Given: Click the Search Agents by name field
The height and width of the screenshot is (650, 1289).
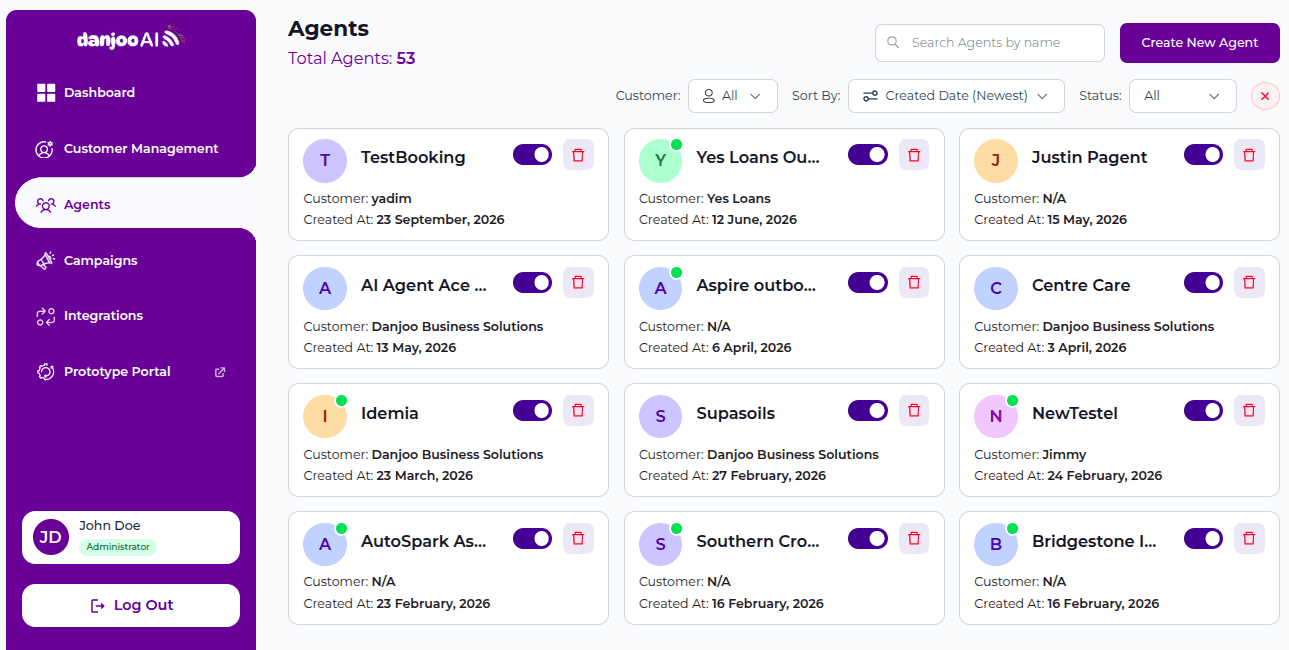Looking at the screenshot, I should [990, 43].
